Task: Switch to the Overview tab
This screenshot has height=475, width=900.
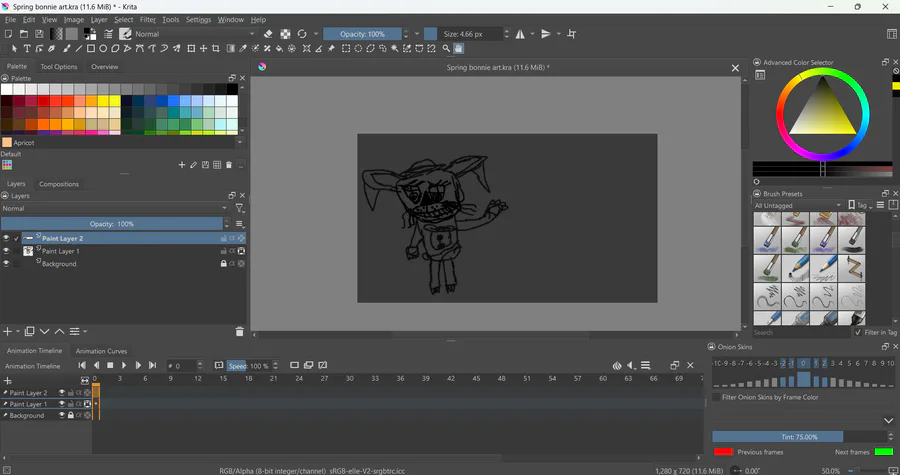Action: tap(104, 67)
